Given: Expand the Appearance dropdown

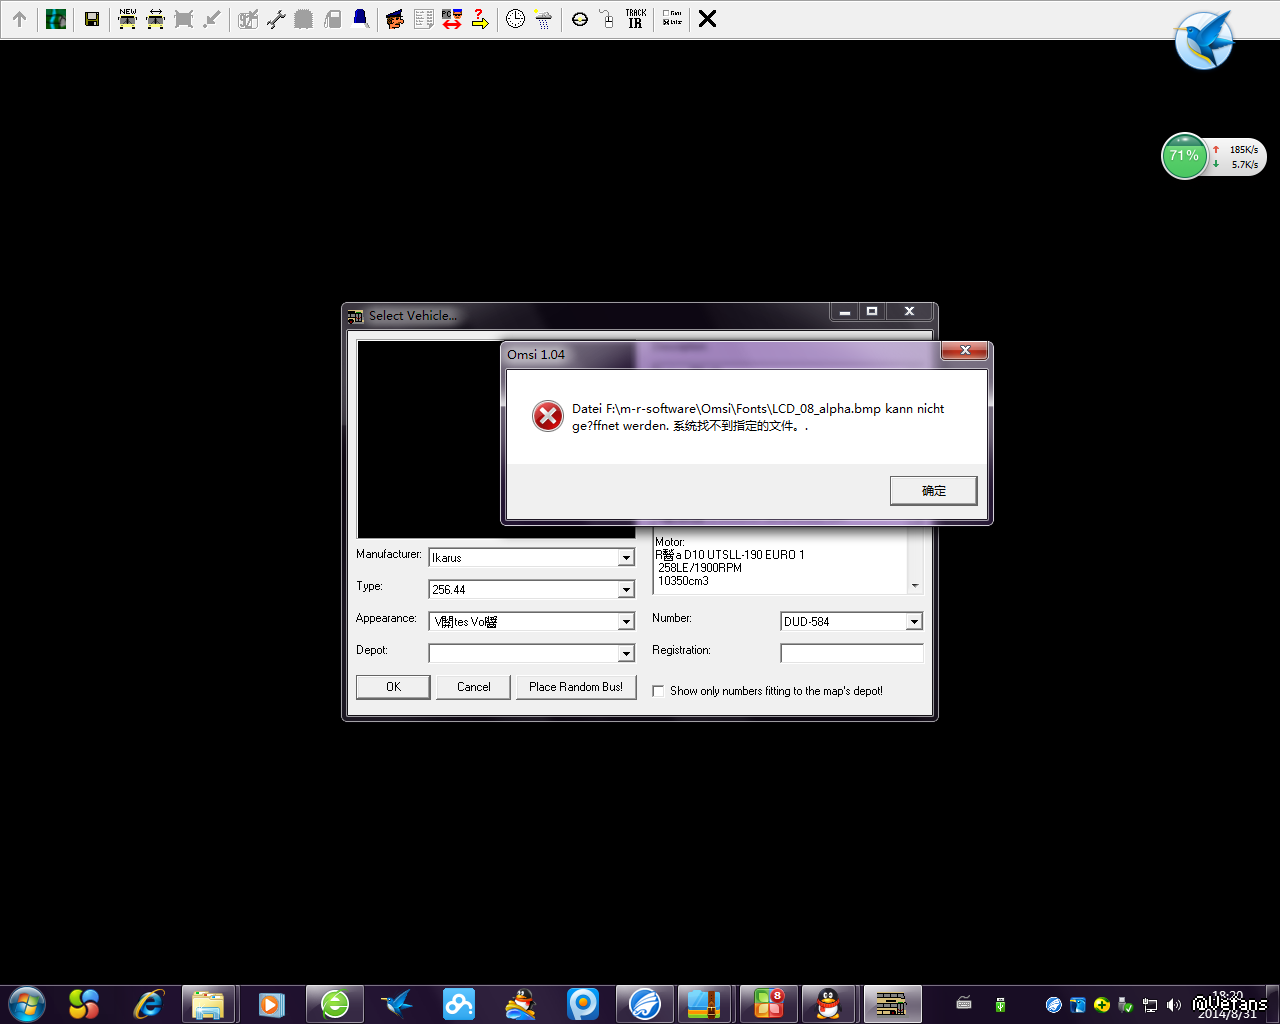Looking at the screenshot, I should (x=626, y=622).
